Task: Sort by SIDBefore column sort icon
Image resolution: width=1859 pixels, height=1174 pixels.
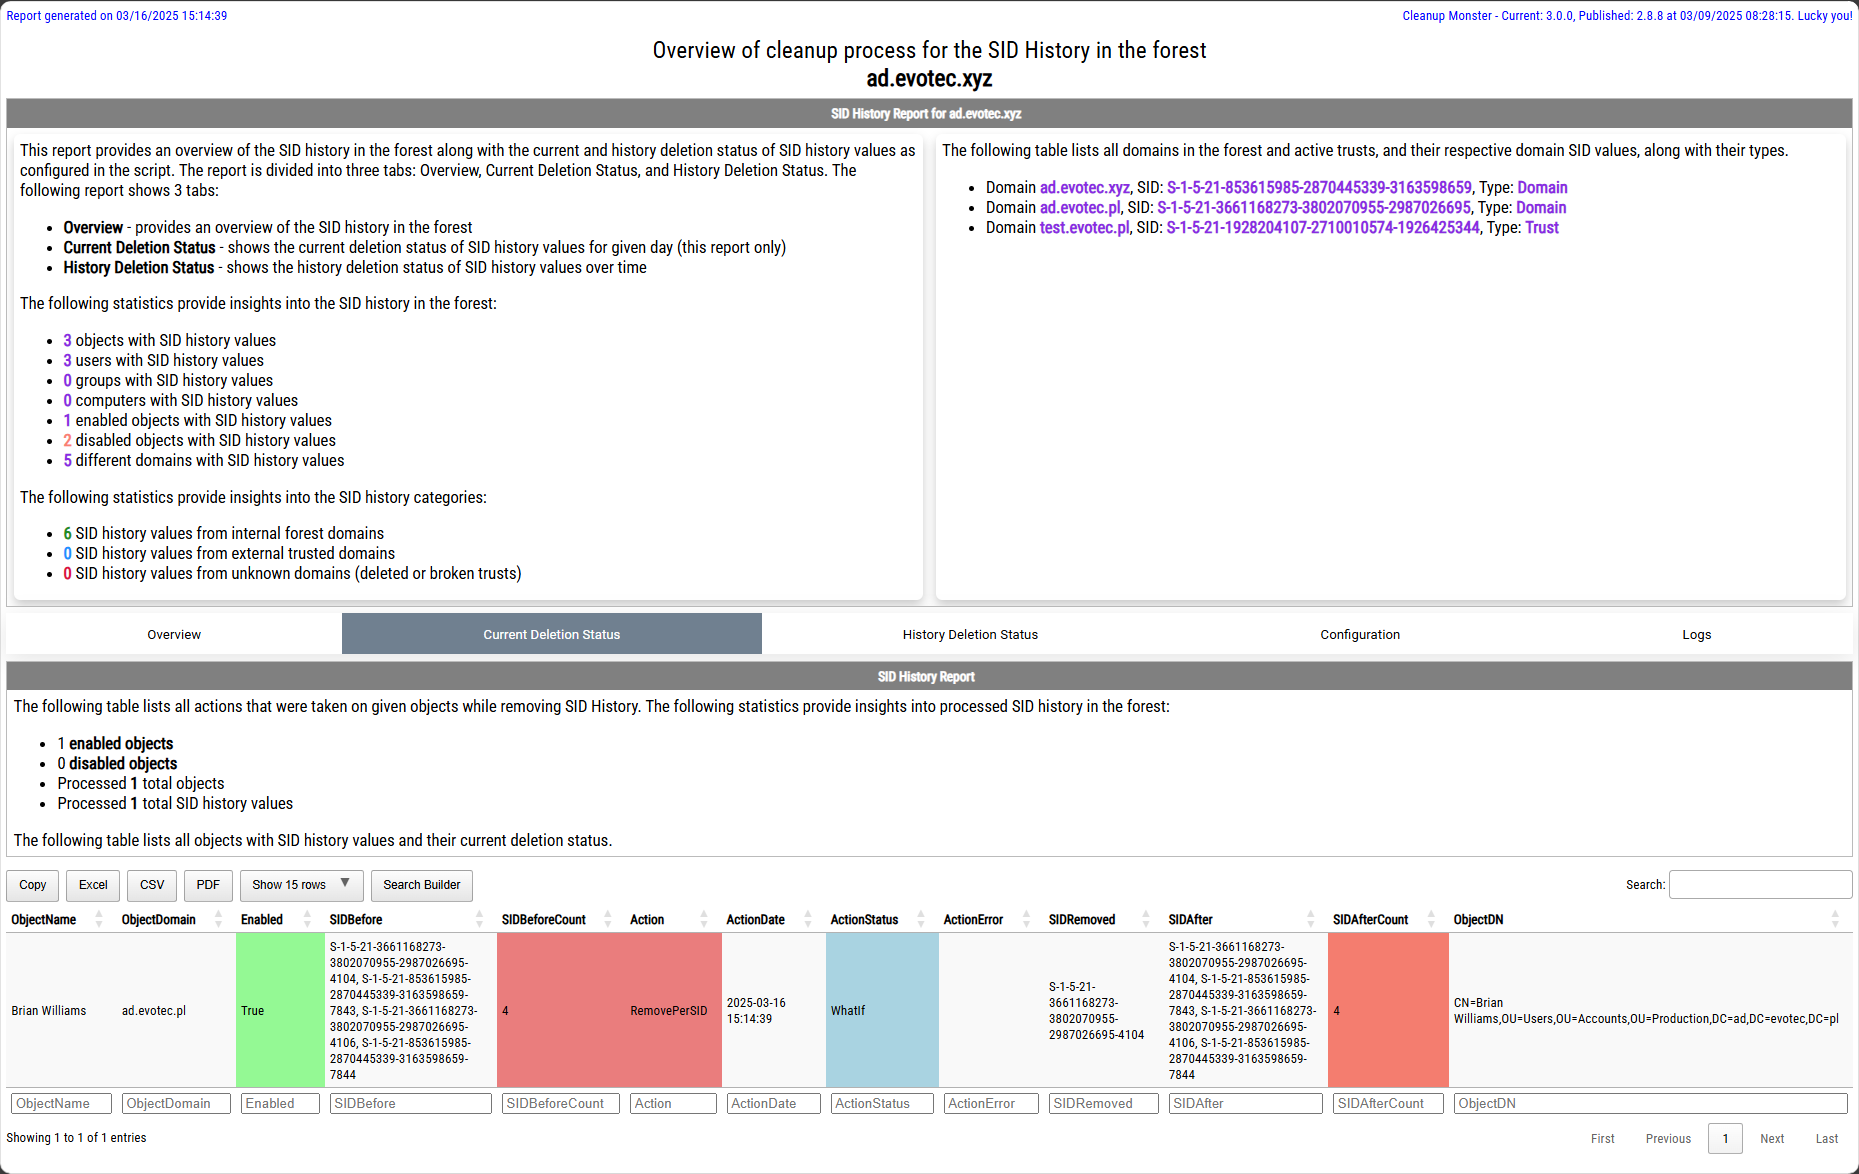Action: point(479,919)
